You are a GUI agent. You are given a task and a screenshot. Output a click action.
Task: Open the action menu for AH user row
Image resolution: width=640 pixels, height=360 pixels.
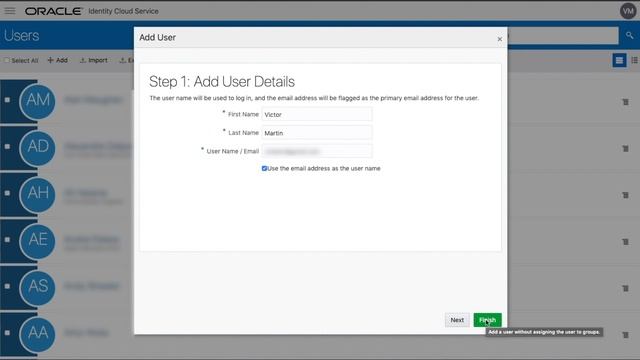(625, 195)
